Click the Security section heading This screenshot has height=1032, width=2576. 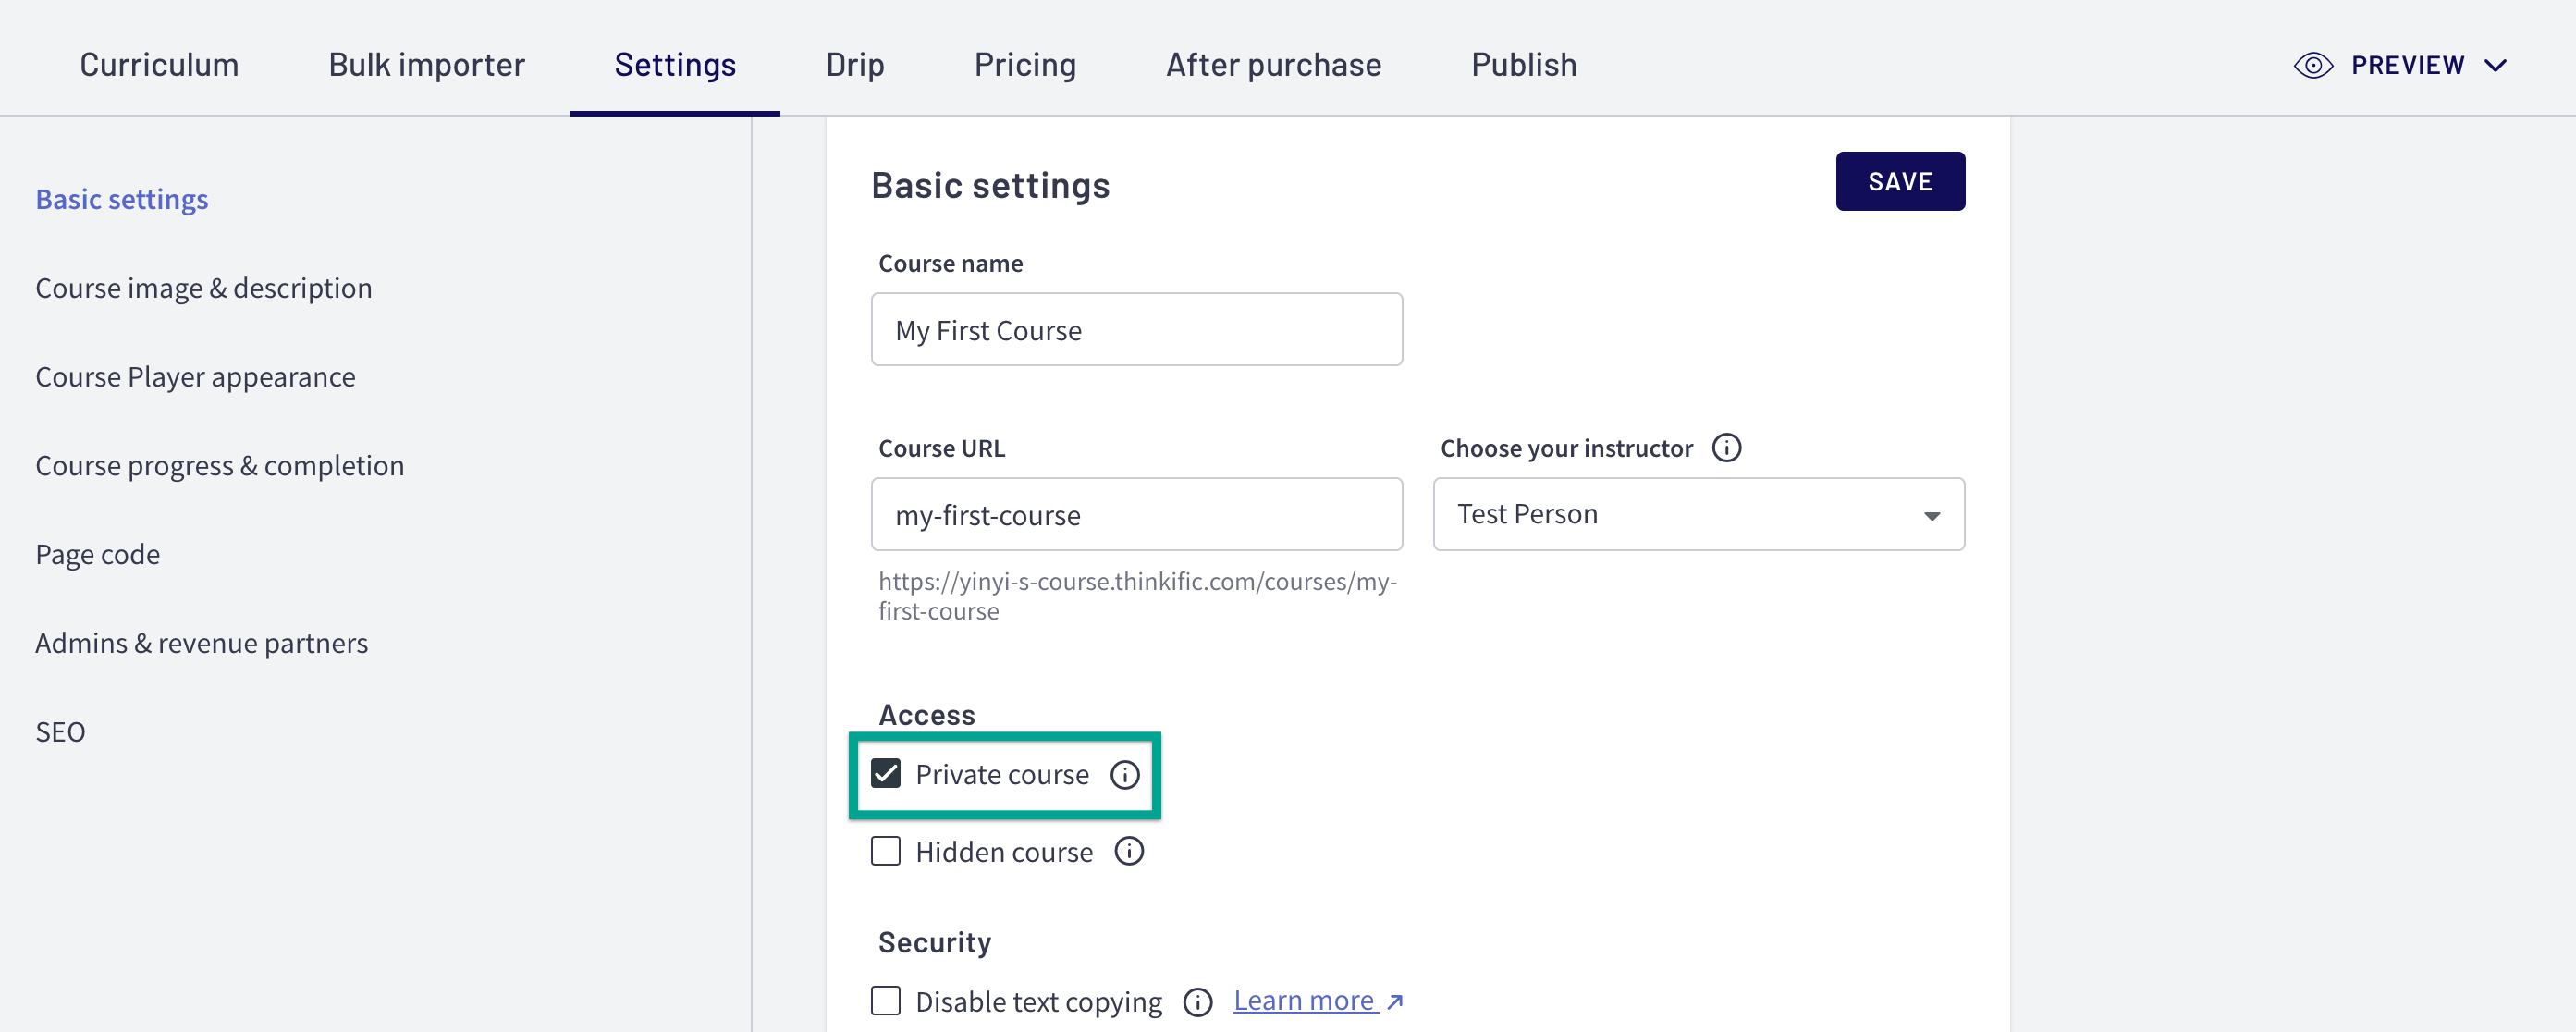point(934,942)
